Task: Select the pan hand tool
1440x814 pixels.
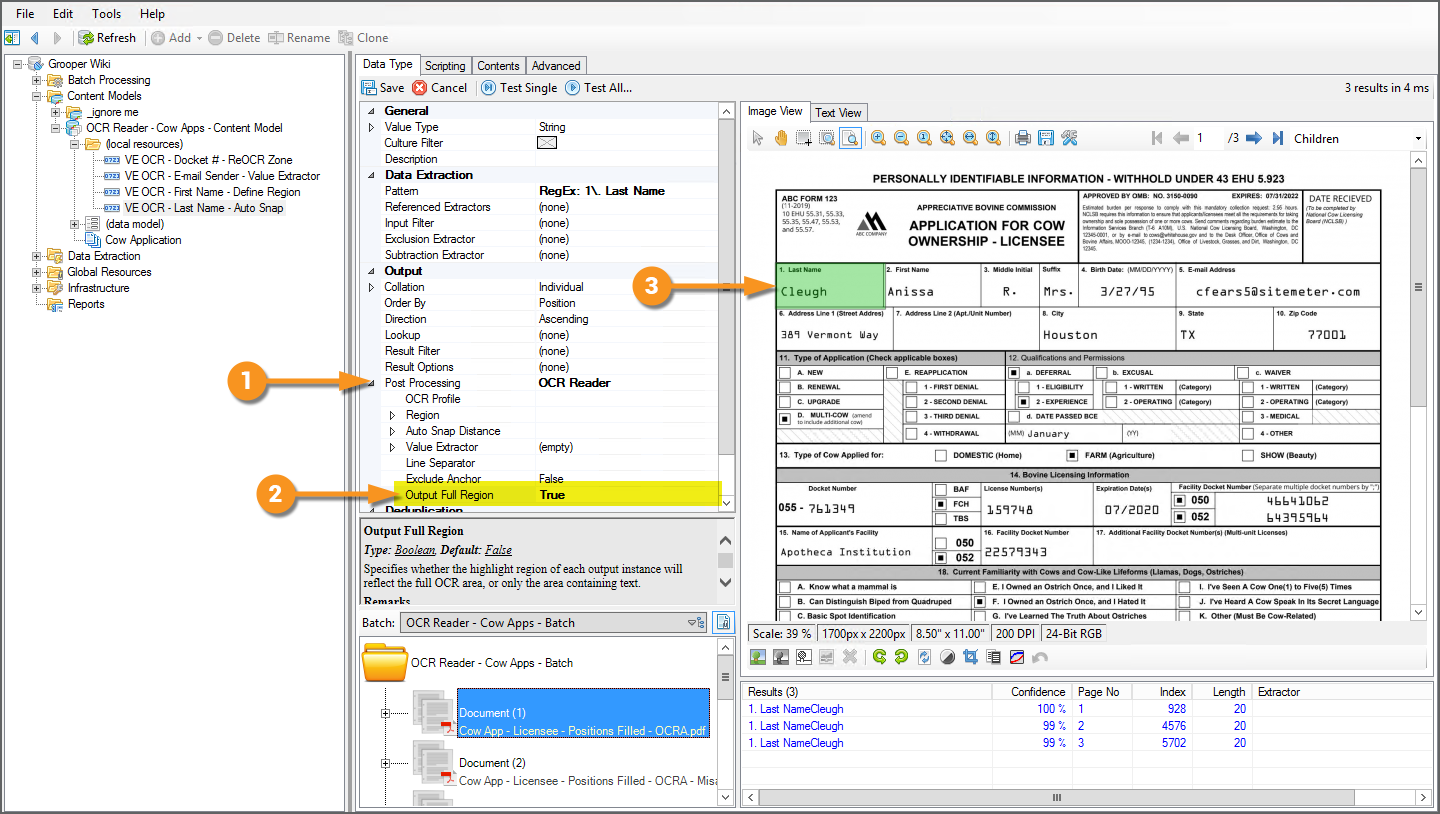Action: [780, 138]
